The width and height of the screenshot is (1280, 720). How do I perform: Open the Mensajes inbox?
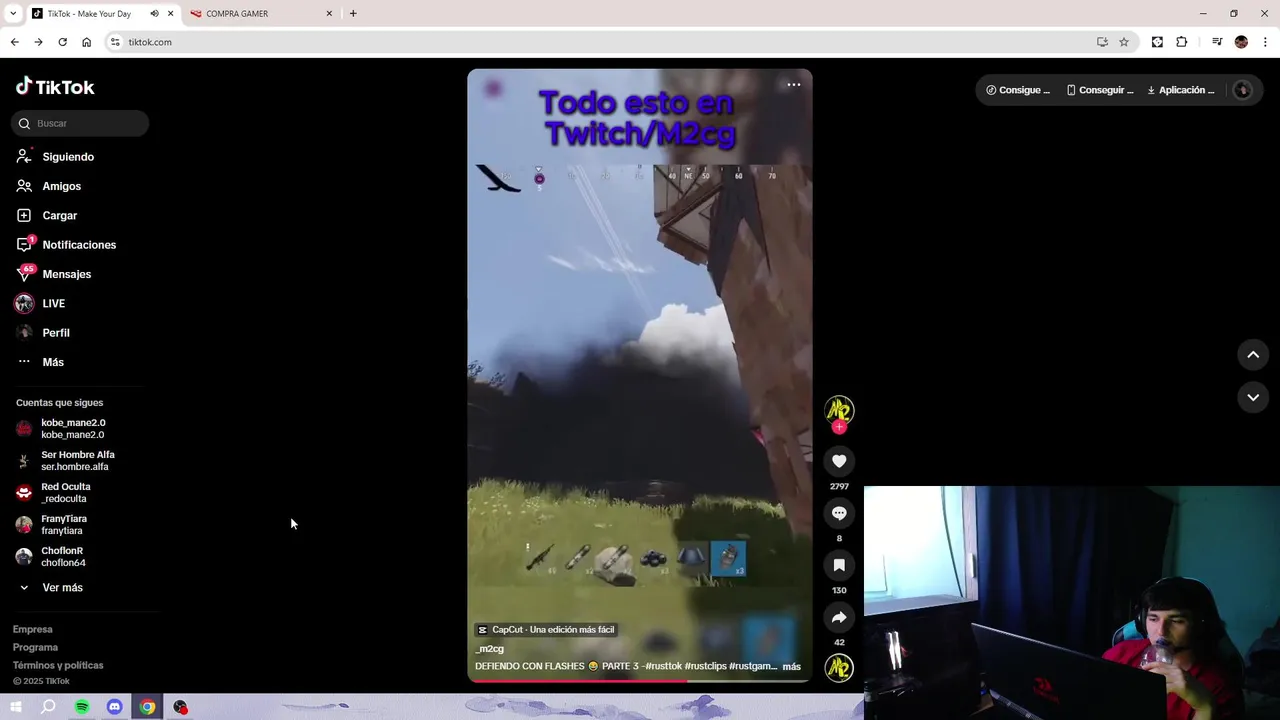(x=54, y=274)
